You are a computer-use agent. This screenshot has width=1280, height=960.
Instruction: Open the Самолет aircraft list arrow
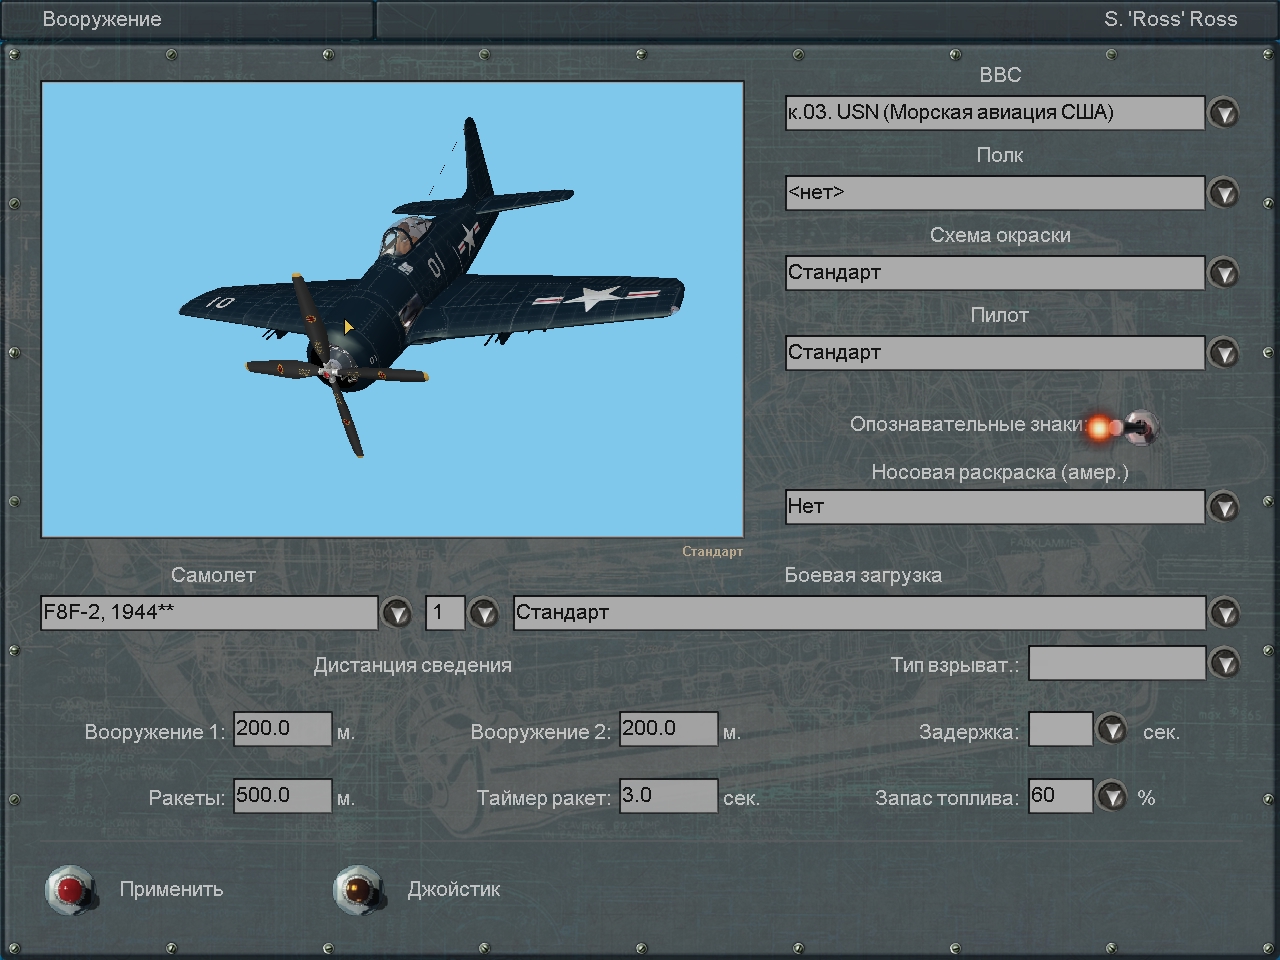coord(397,613)
